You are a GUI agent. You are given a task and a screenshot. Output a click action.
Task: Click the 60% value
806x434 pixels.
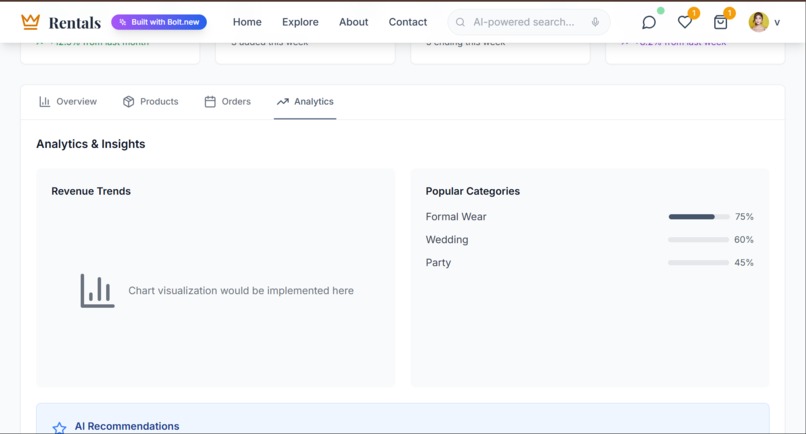[x=744, y=240]
